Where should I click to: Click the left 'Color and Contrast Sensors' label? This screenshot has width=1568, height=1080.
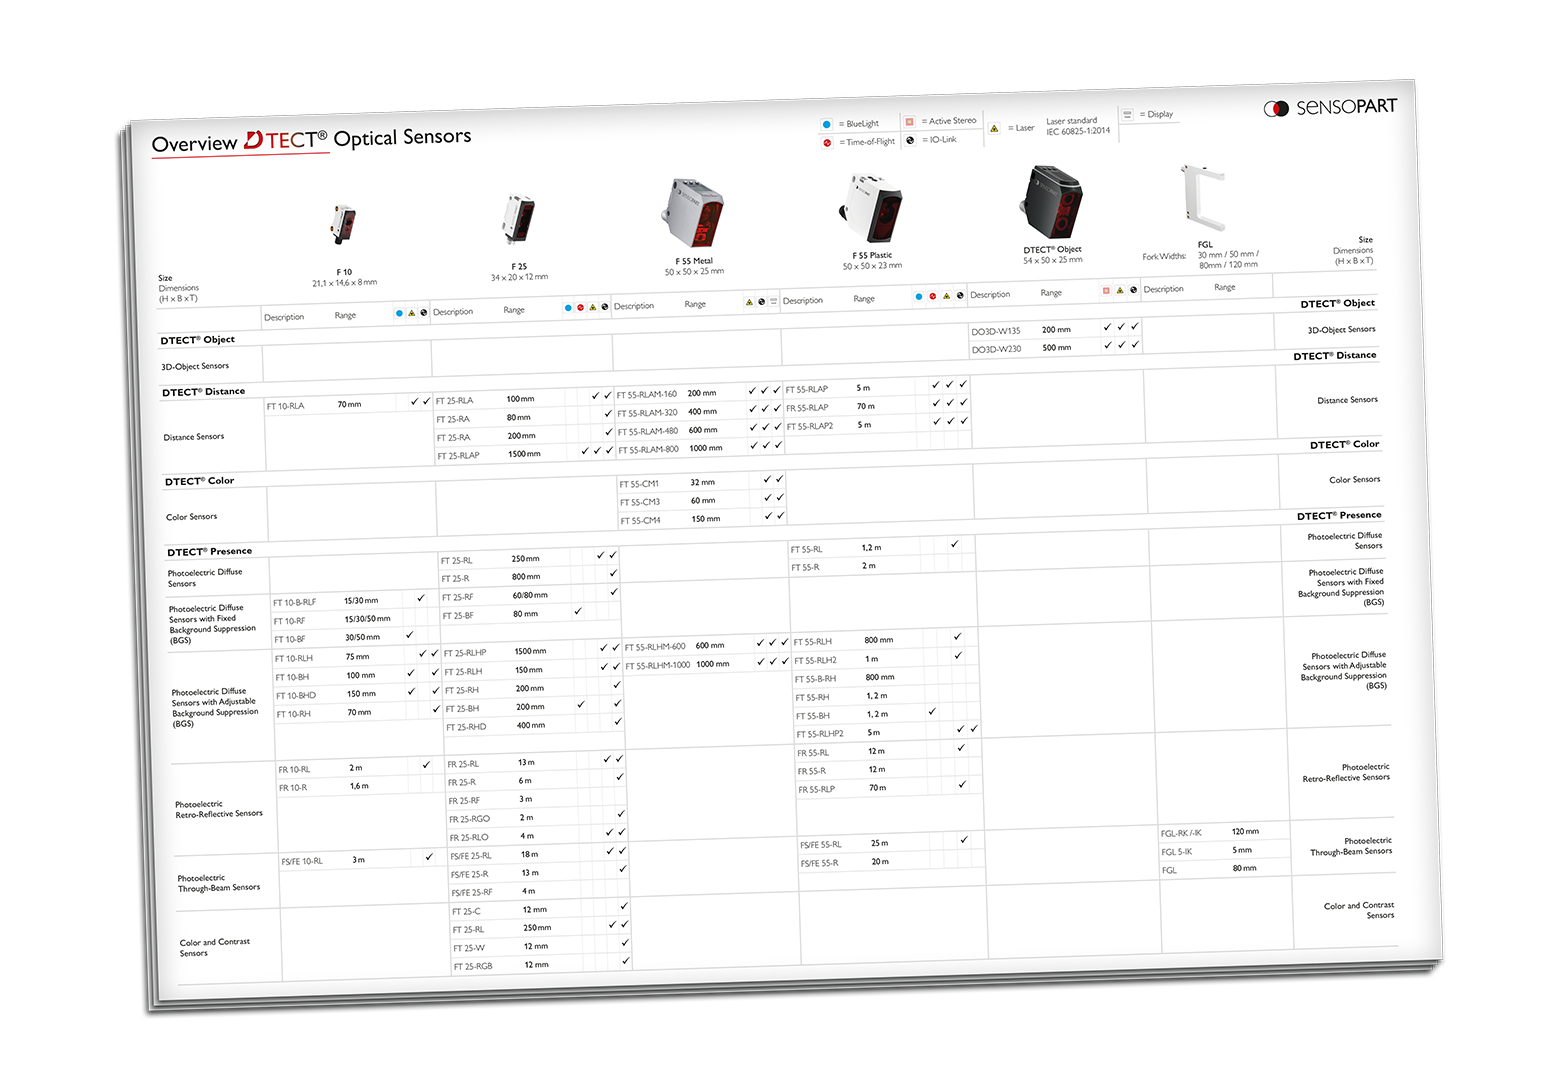tap(215, 948)
